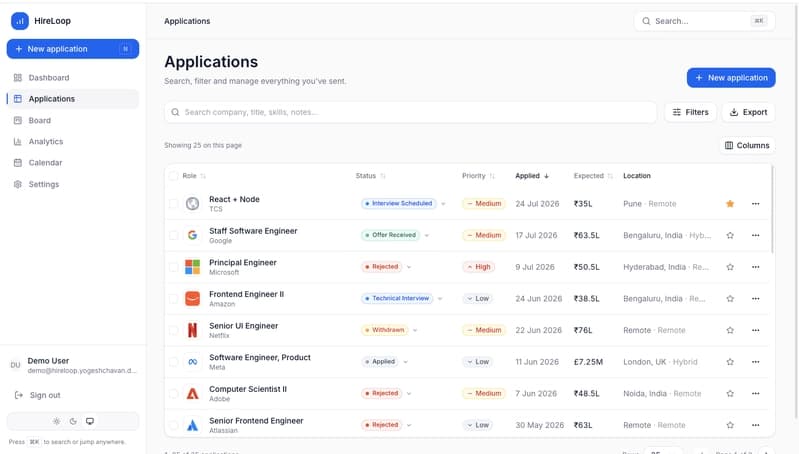The width and height of the screenshot is (799, 454).
Task: Open the Filters panel
Action: (690, 112)
